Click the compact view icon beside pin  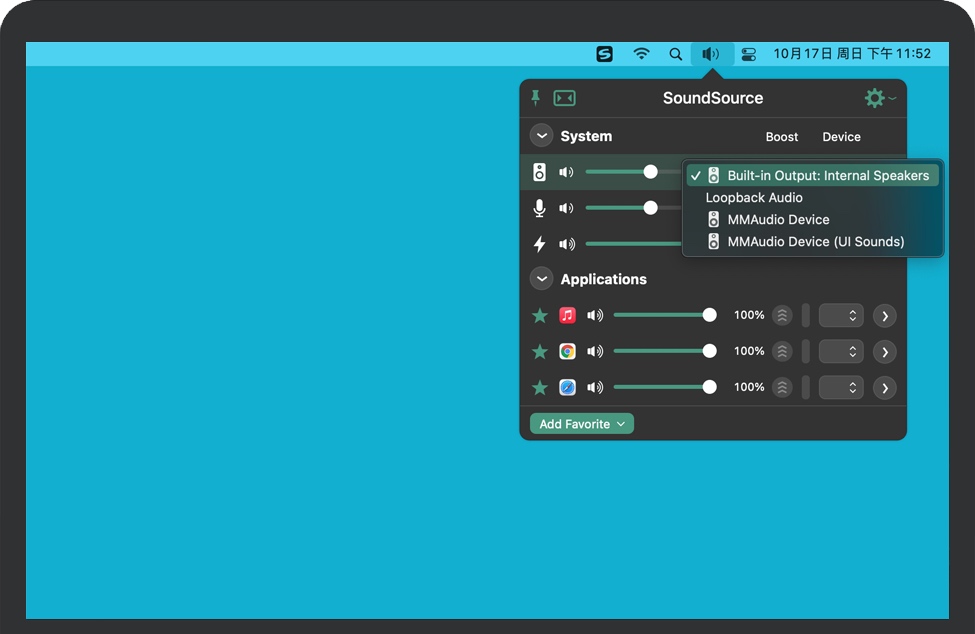tap(564, 98)
